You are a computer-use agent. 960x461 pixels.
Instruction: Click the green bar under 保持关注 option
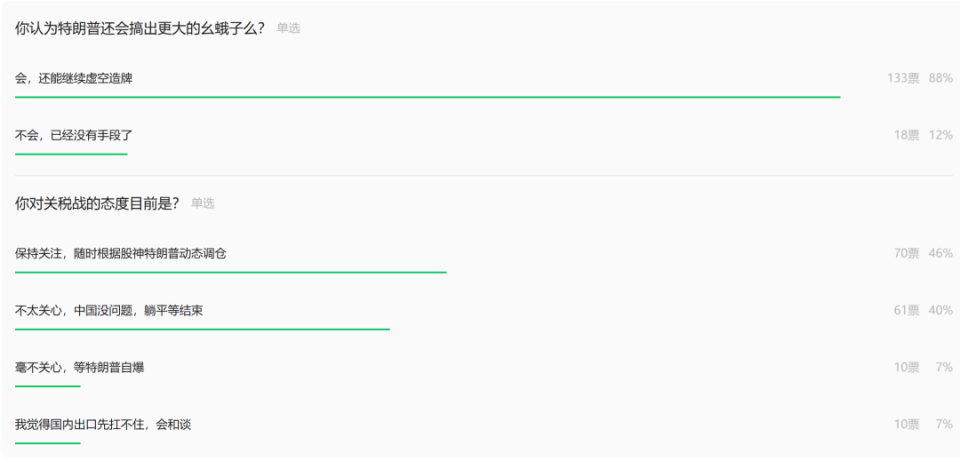coord(231,272)
